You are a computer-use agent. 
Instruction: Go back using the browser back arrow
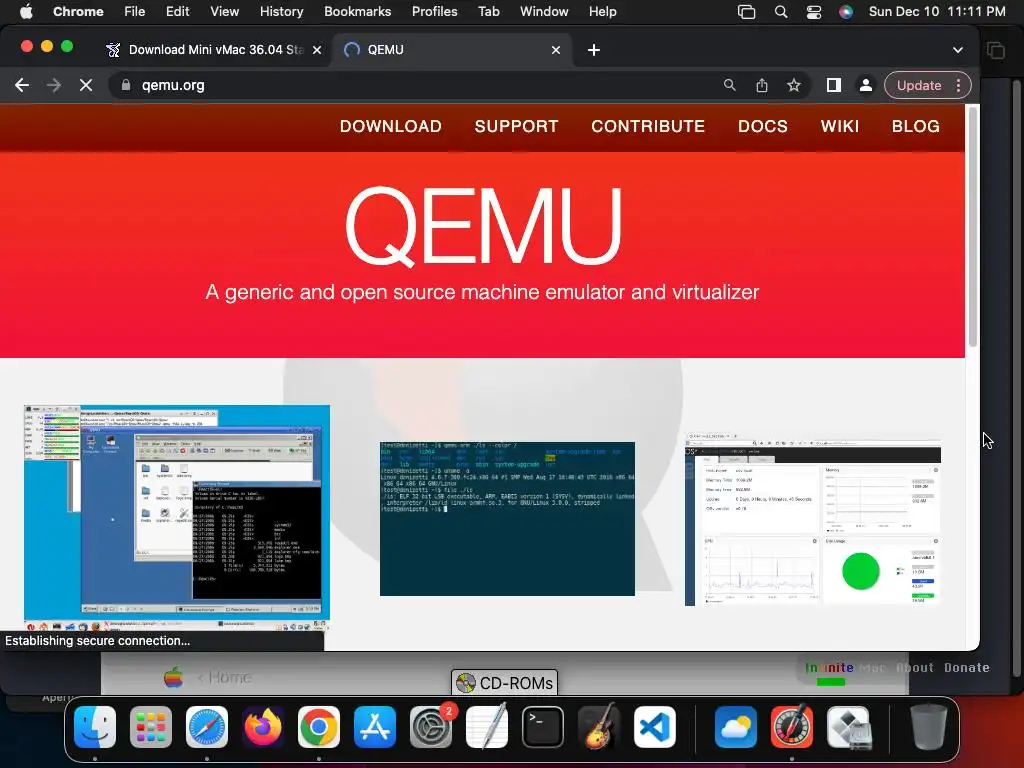(x=22, y=86)
